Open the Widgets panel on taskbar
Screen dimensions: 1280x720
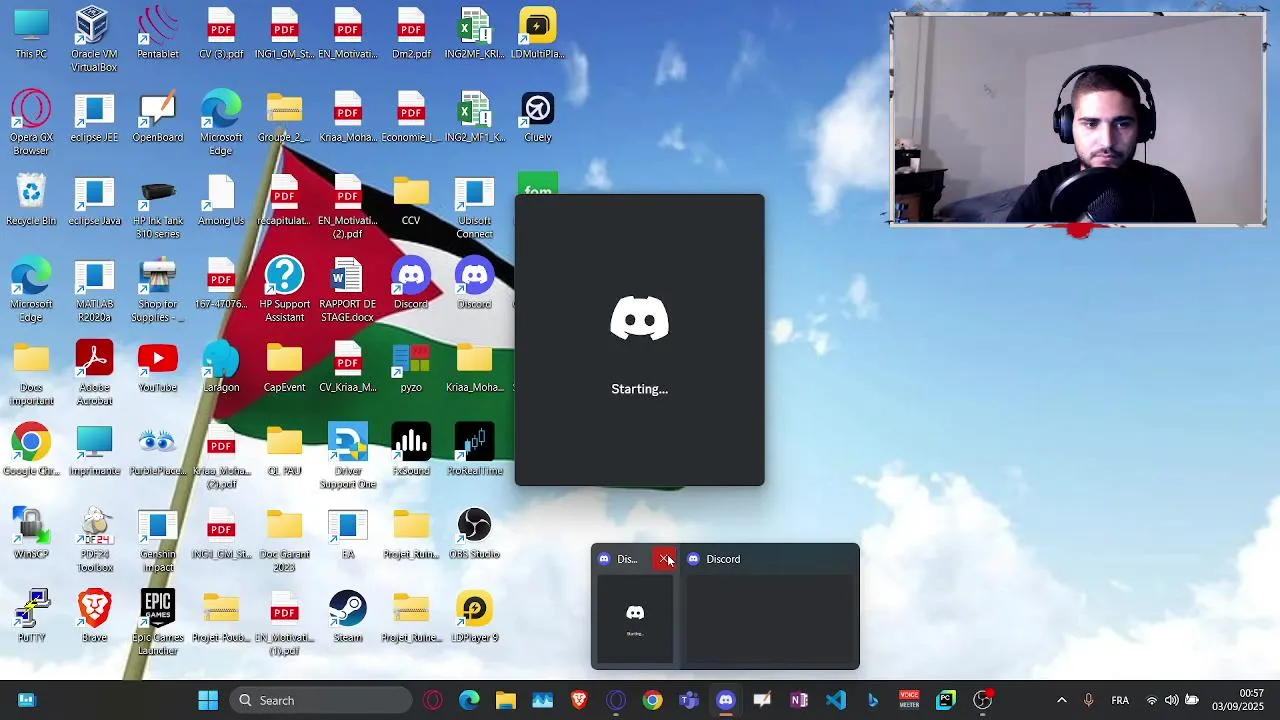(27, 700)
